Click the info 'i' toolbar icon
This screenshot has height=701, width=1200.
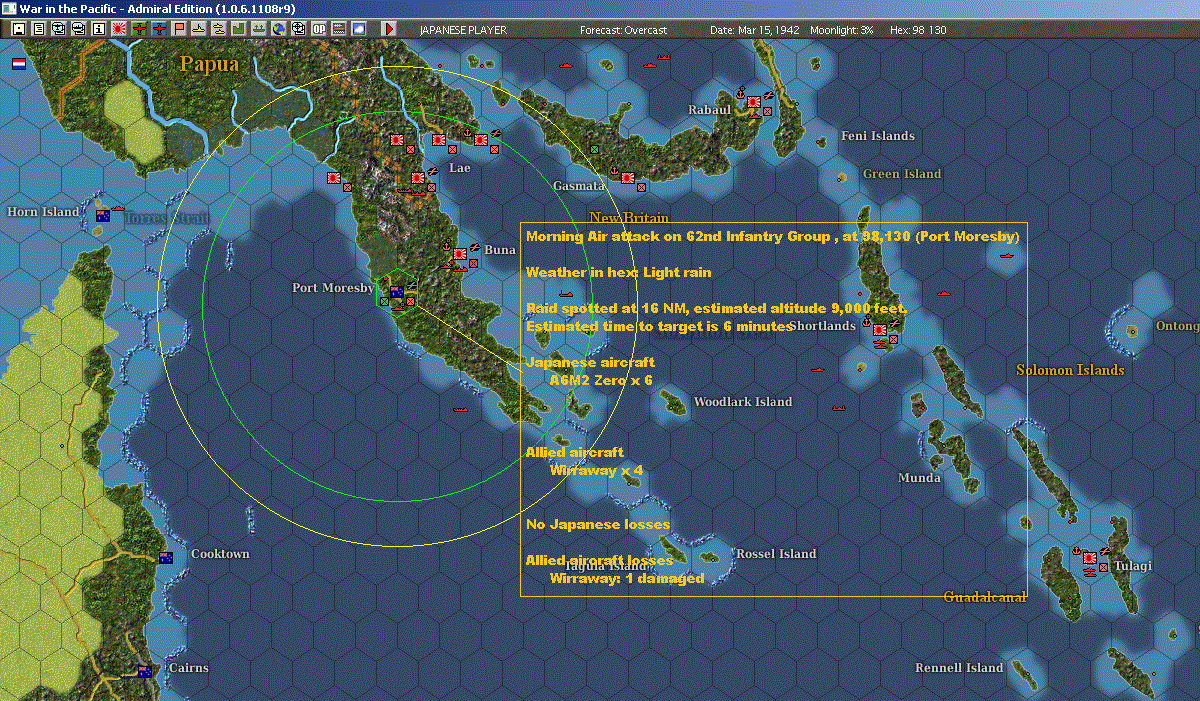[x=98, y=29]
